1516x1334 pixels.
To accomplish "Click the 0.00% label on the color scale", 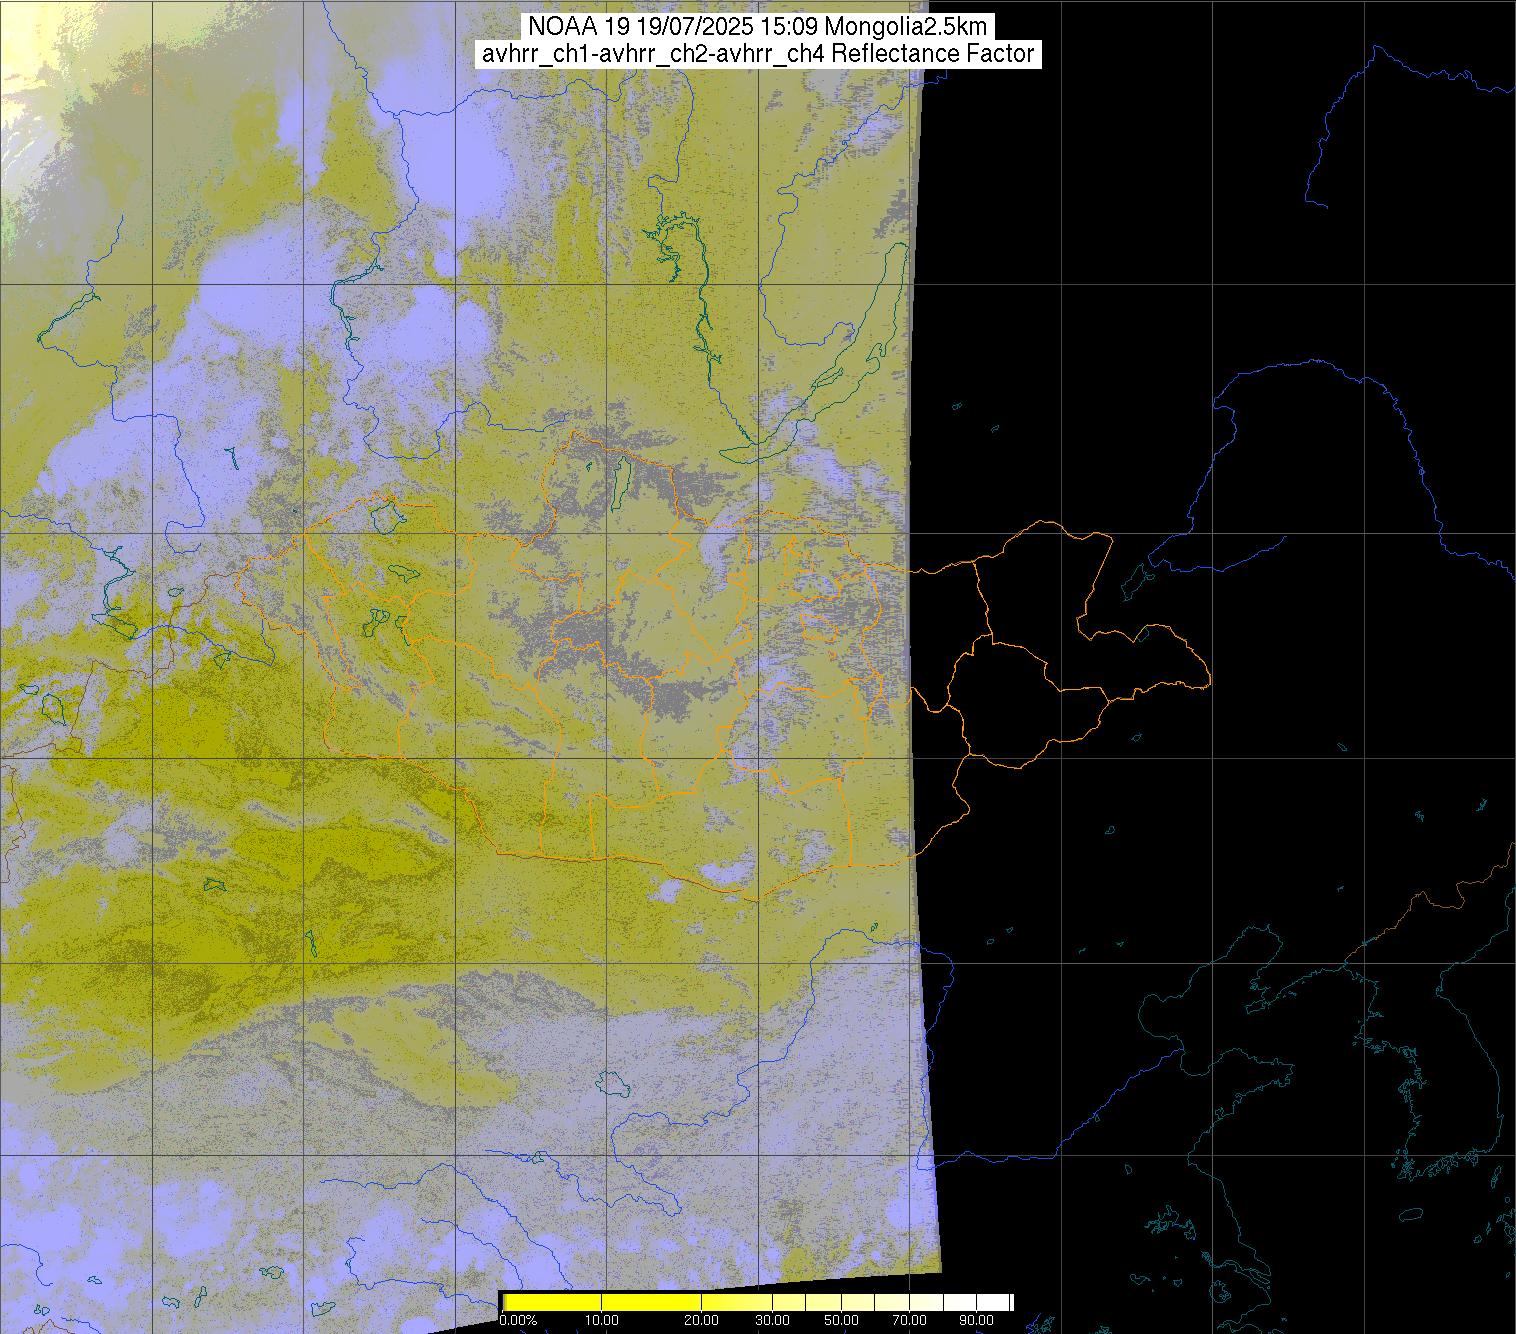I will (x=518, y=1320).
